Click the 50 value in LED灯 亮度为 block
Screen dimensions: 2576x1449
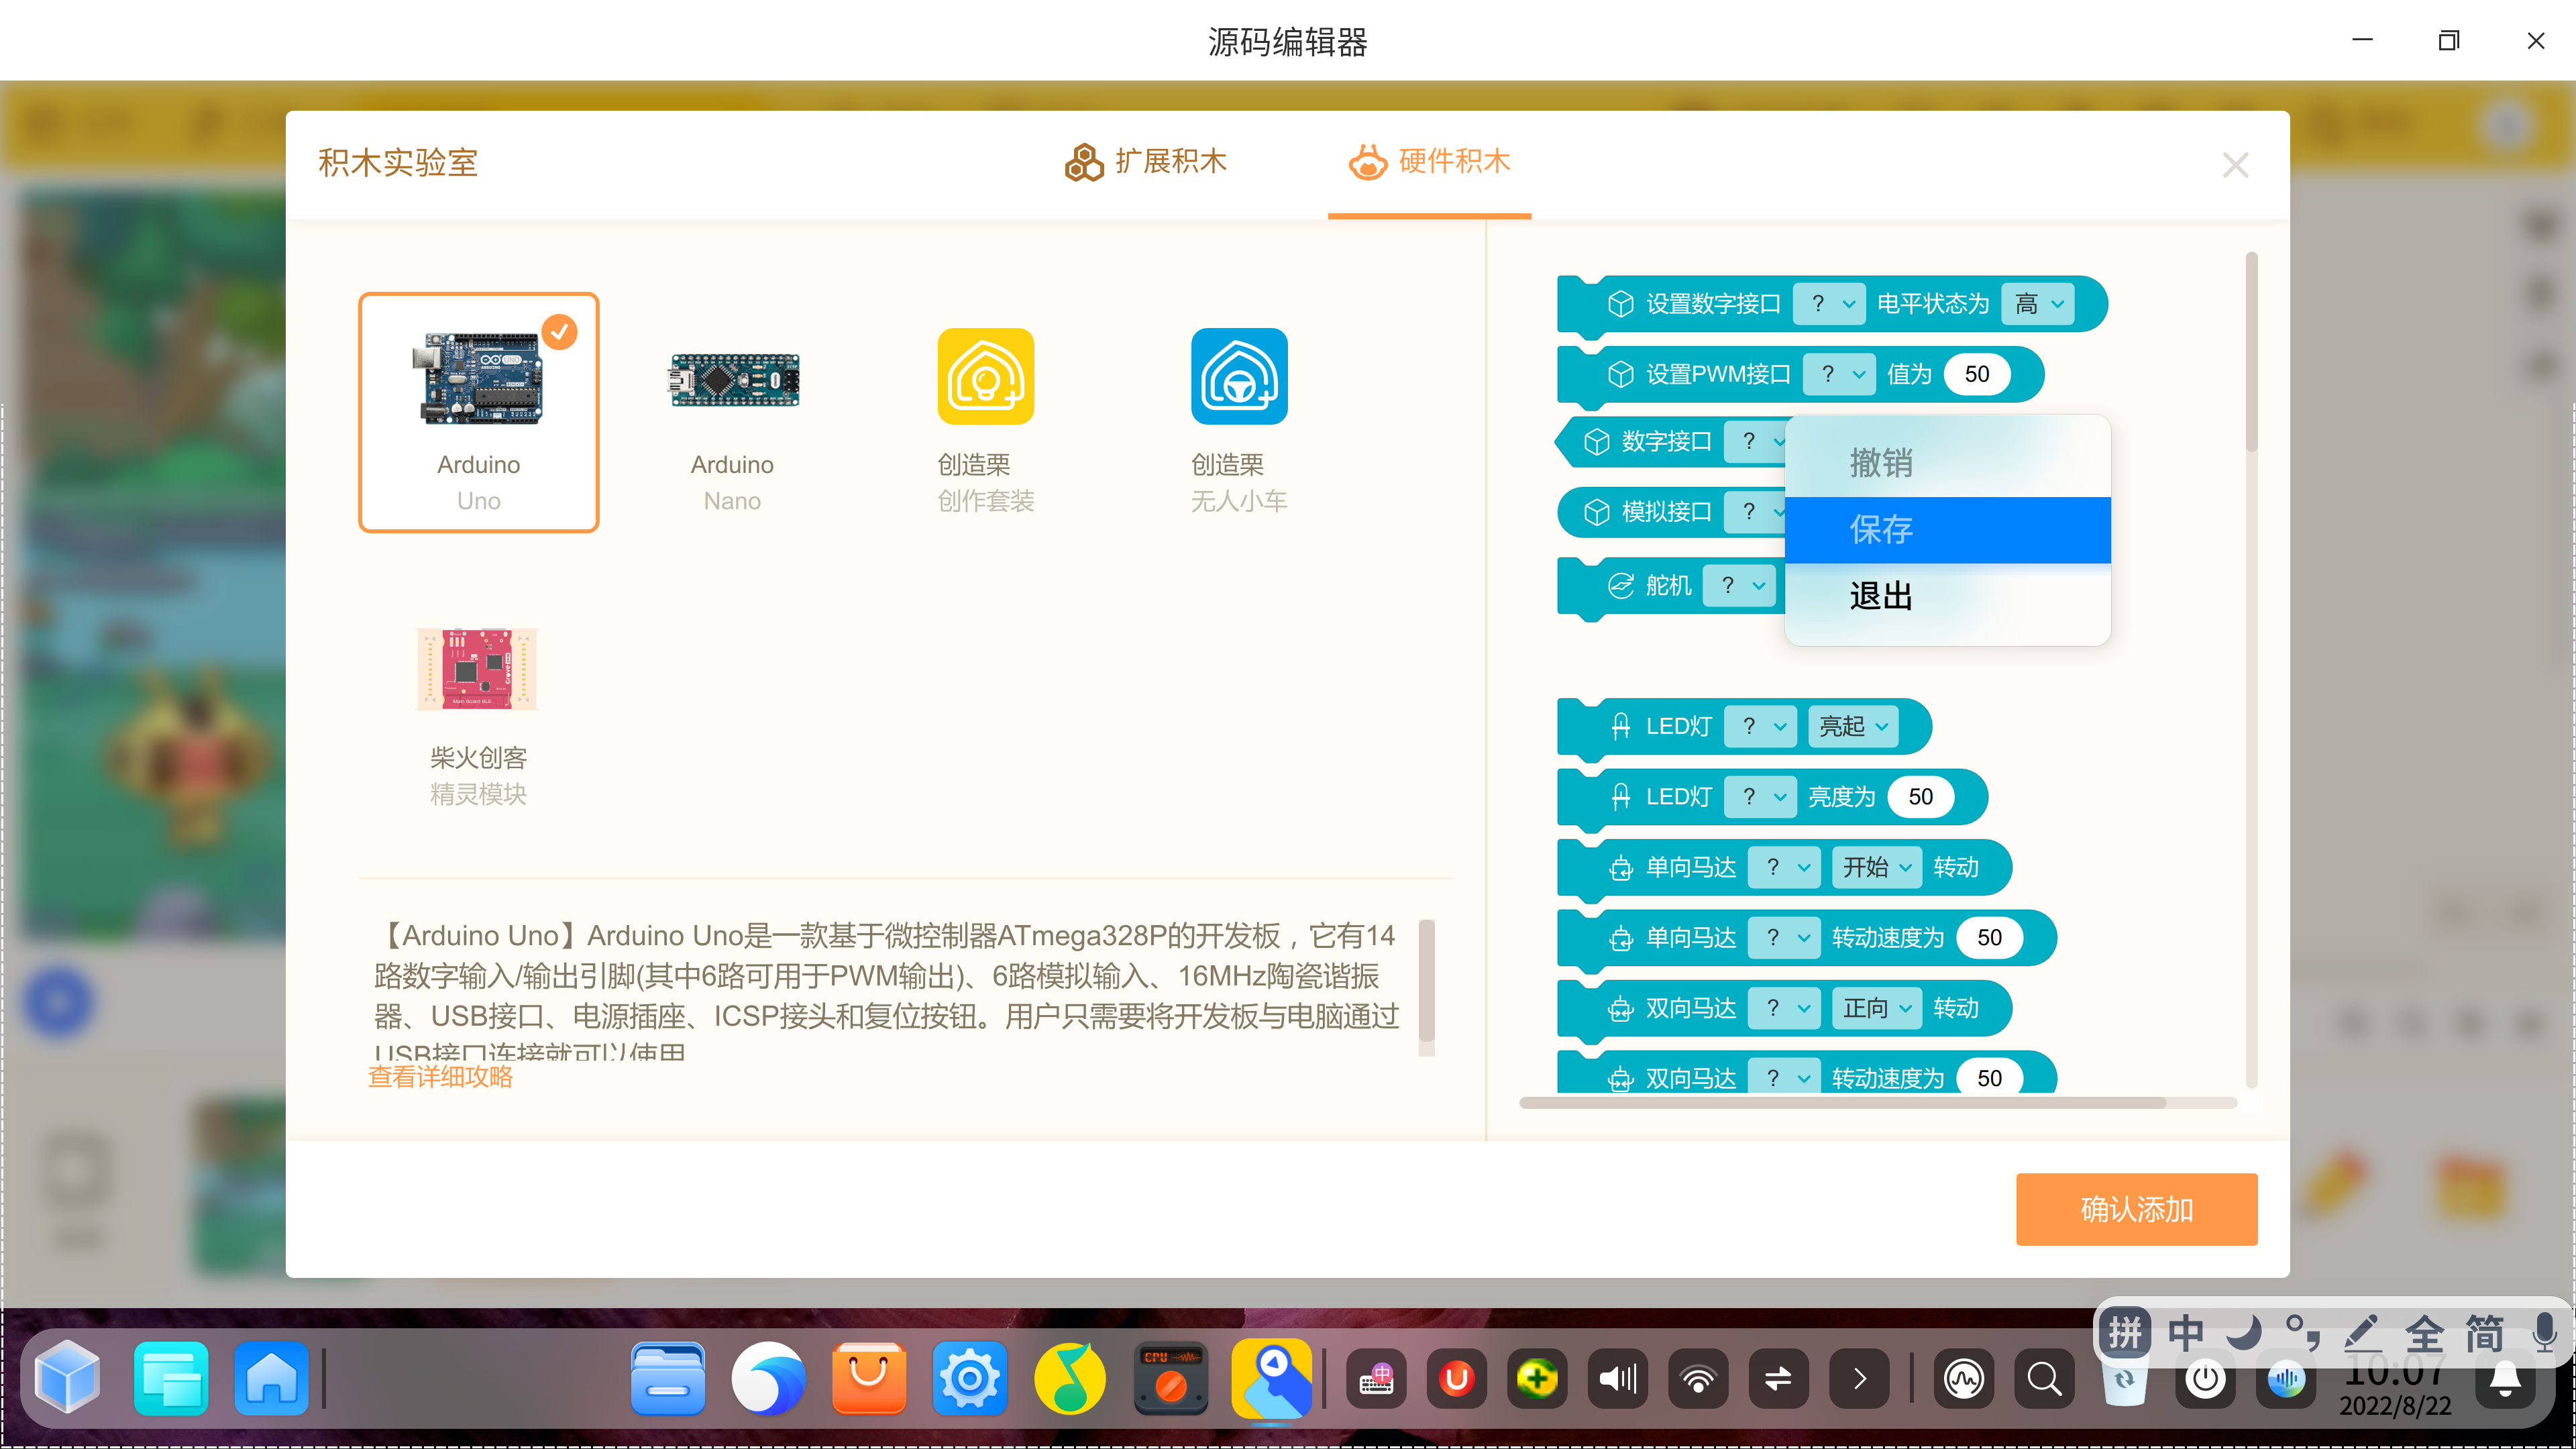coord(1920,797)
